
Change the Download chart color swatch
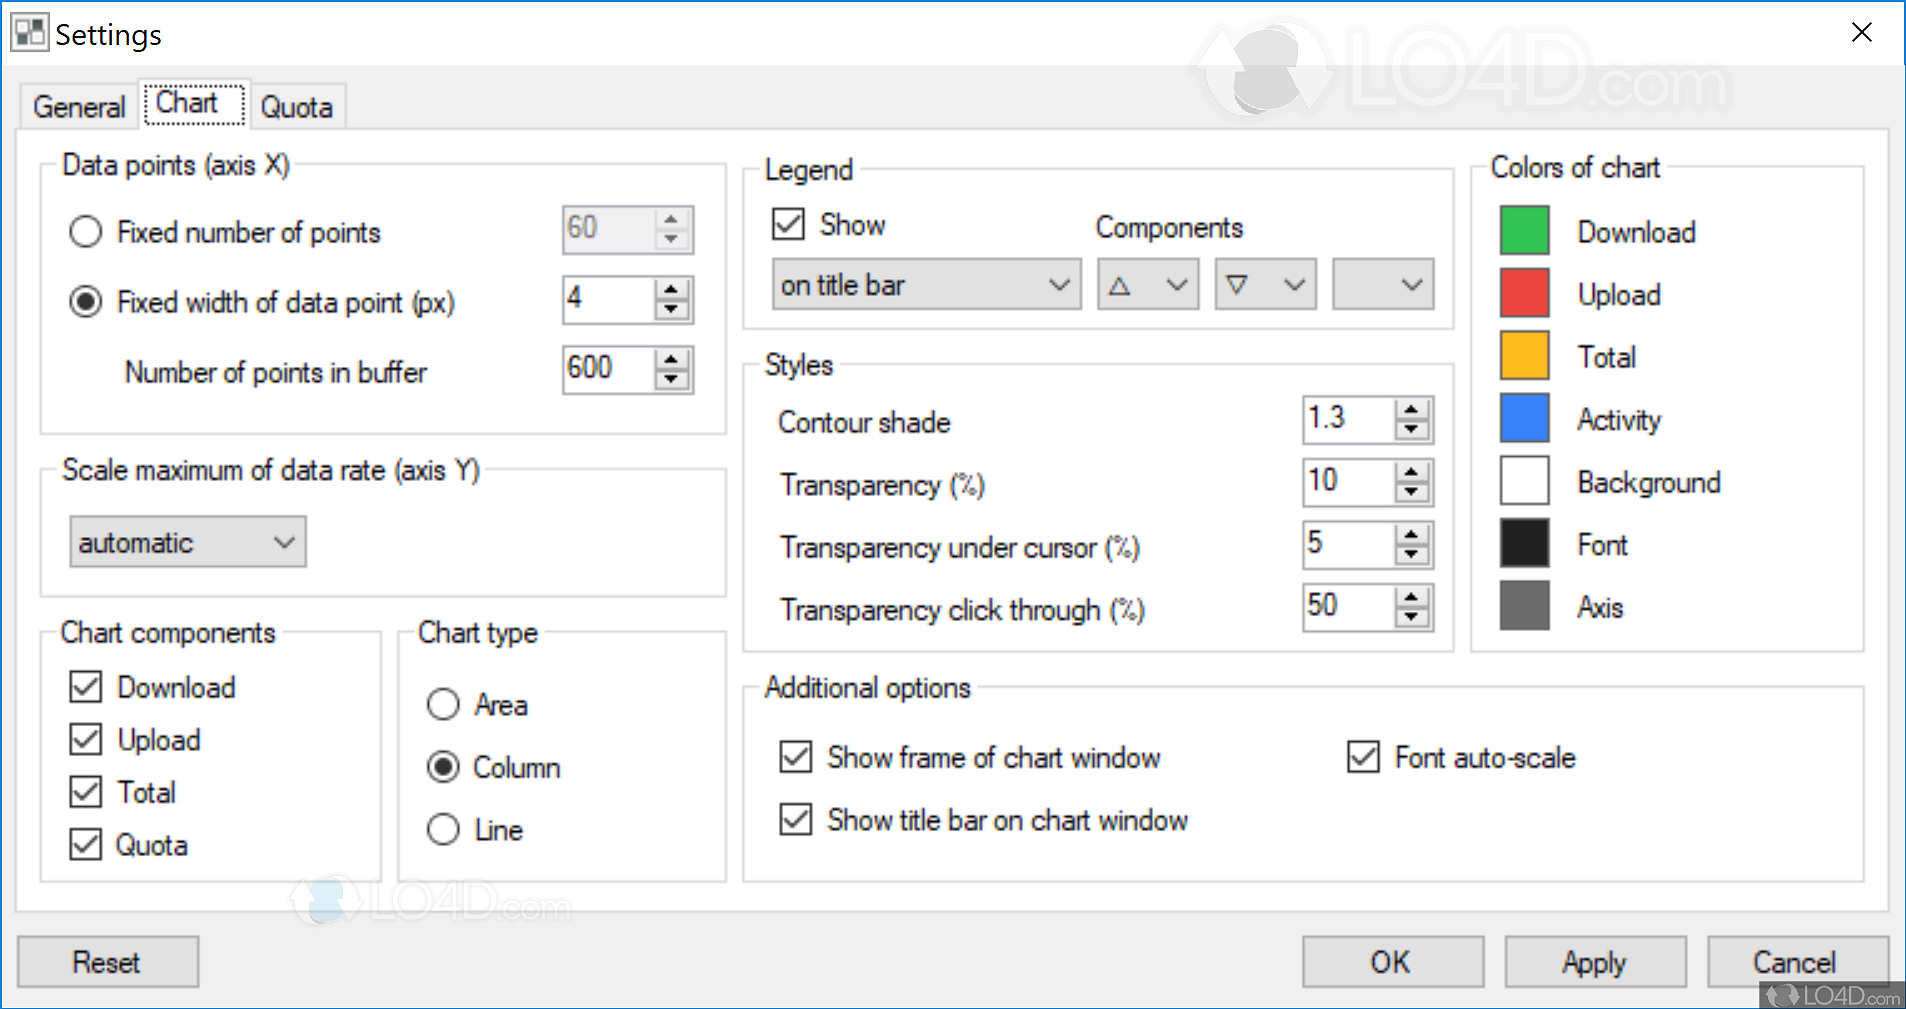tap(1524, 231)
